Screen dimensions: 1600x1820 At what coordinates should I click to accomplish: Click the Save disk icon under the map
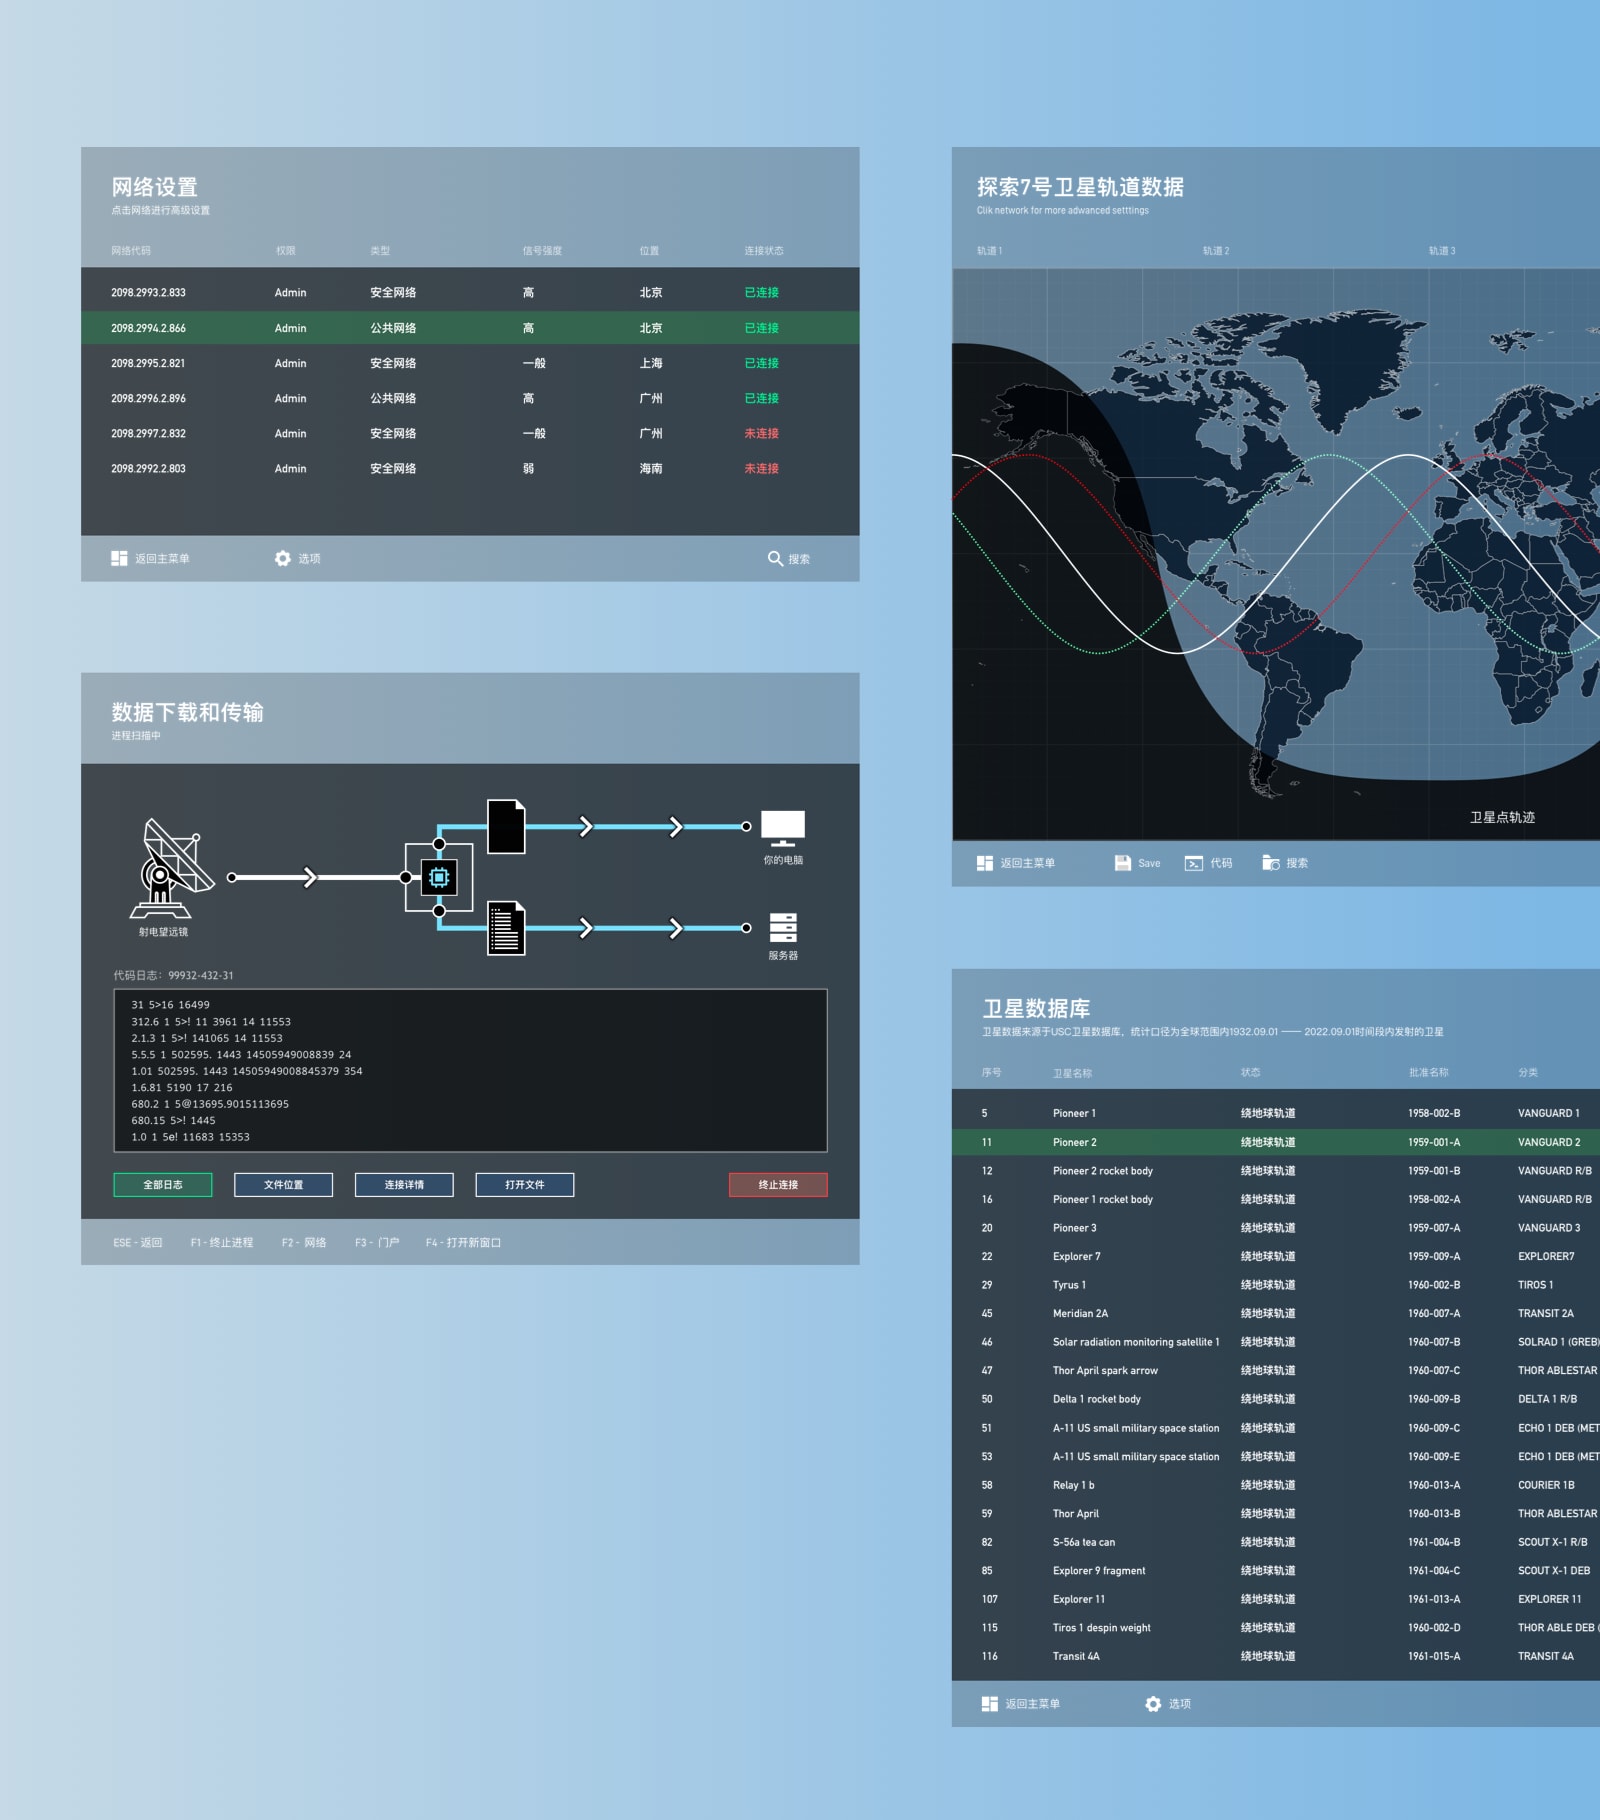[1123, 863]
